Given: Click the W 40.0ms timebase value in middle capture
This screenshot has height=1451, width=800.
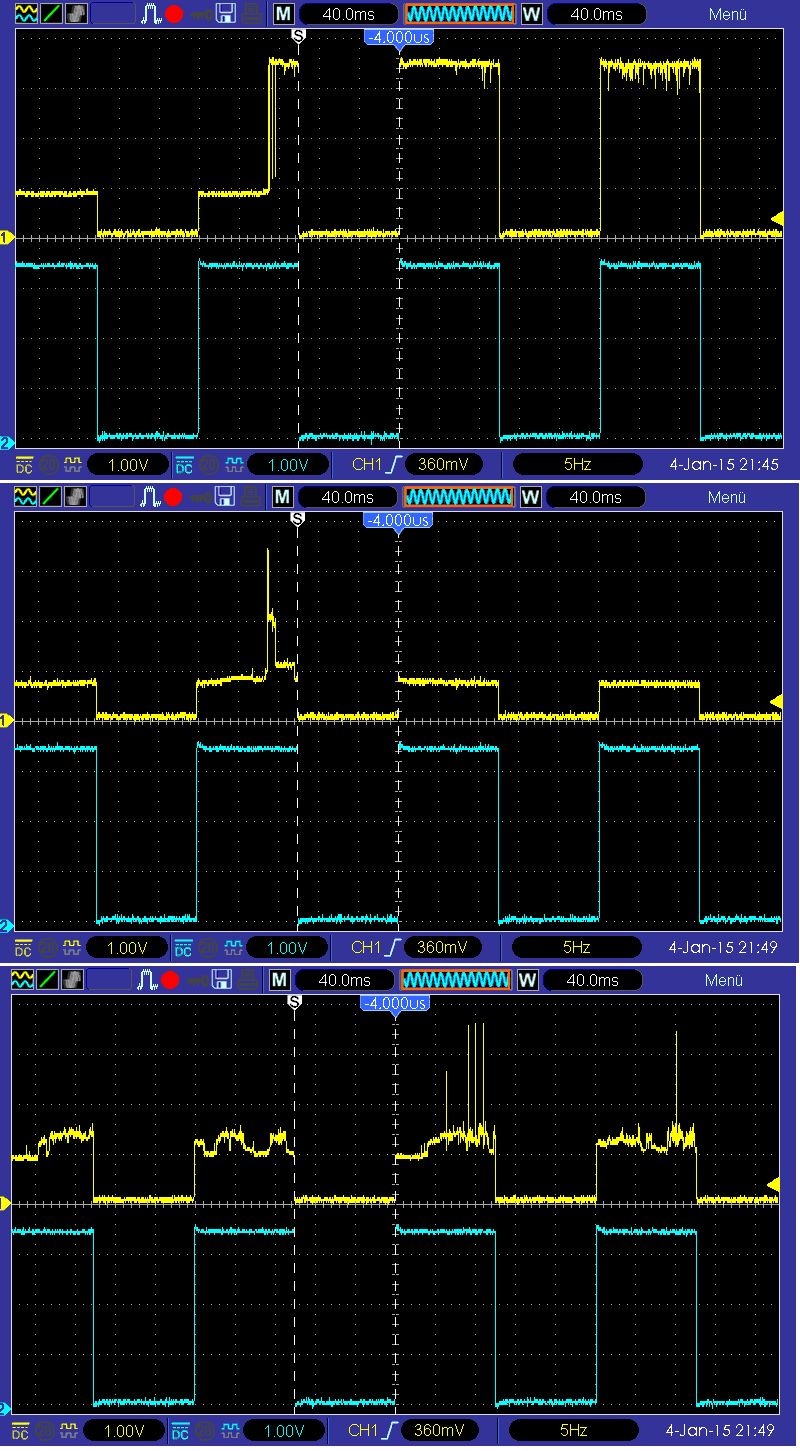Looking at the screenshot, I should tap(596, 497).
